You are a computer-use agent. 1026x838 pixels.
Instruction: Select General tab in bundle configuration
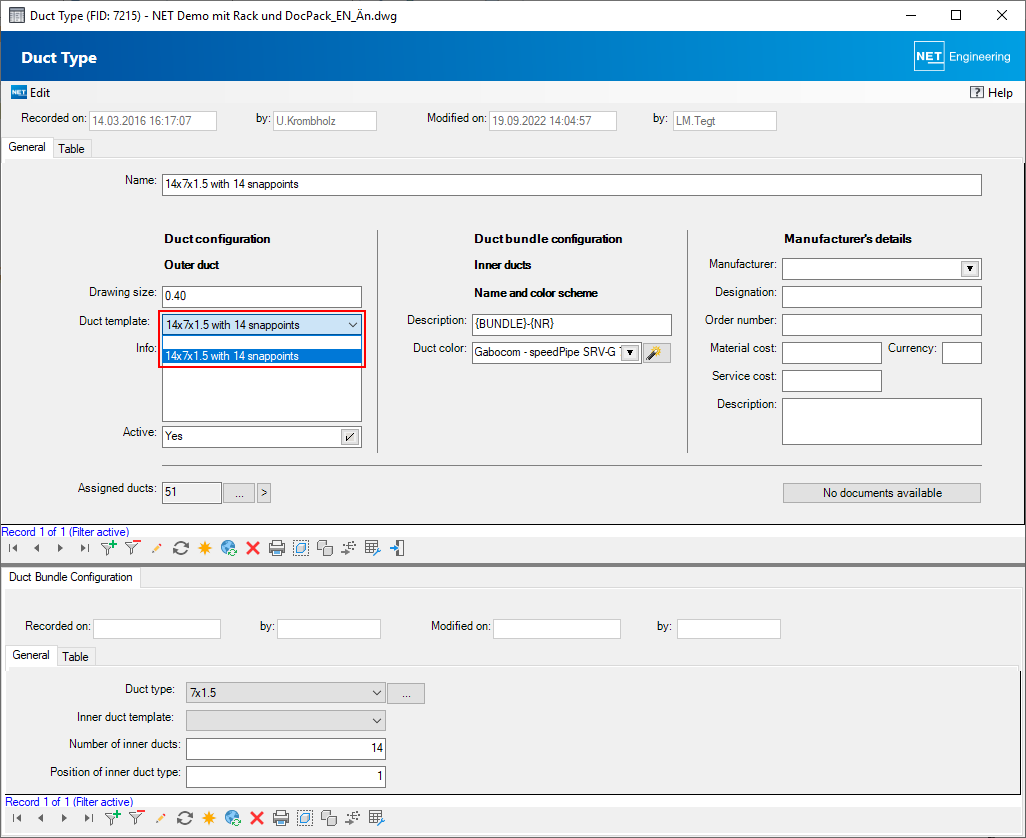pyautogui.click(x=31, y=655)
